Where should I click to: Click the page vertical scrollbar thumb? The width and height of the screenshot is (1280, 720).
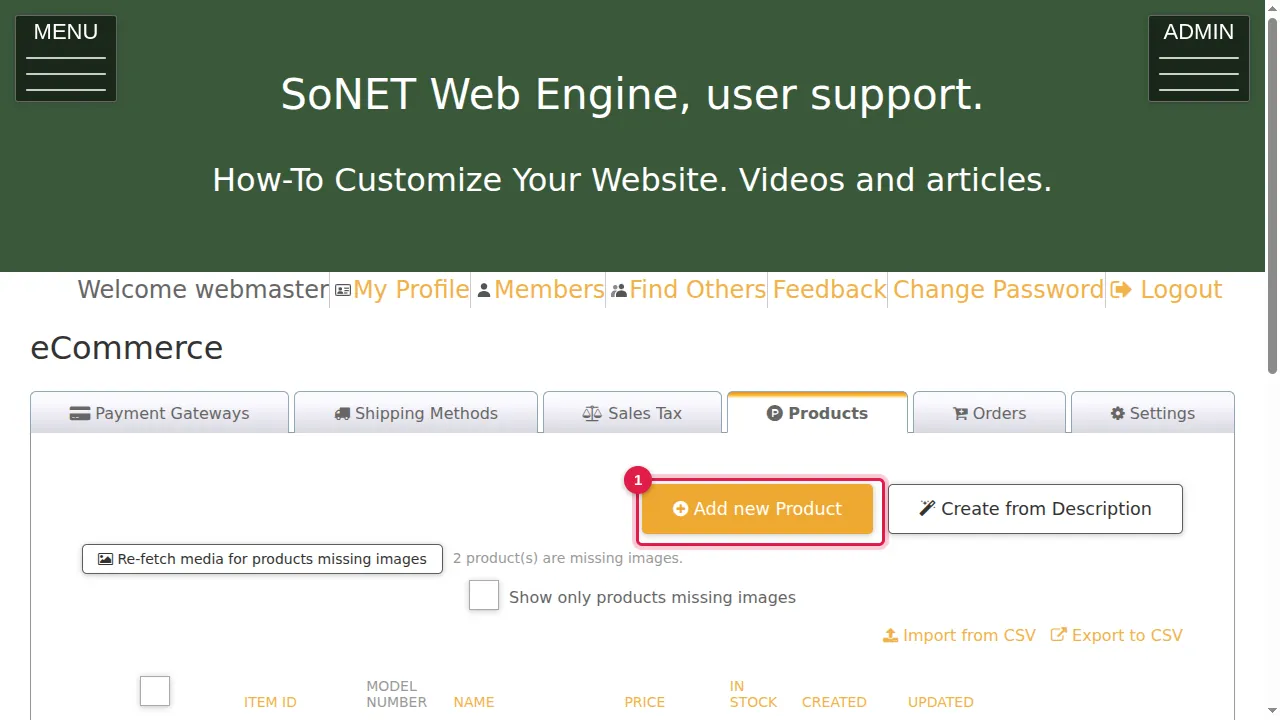tap(1272, 195)
